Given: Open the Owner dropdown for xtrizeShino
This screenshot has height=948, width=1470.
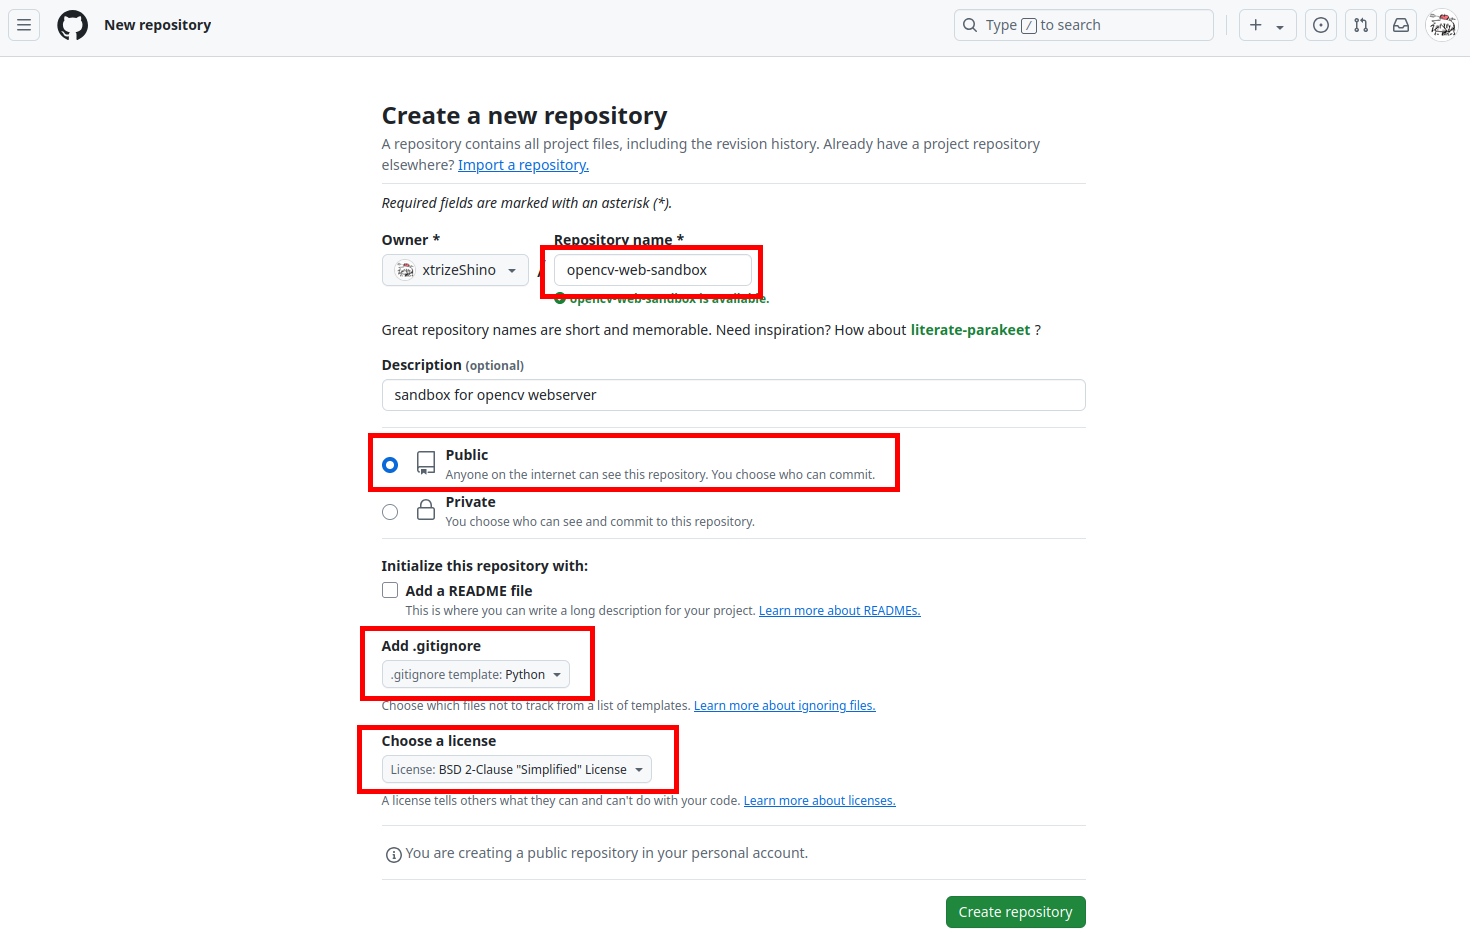Looking at the screenshot, I should point(455,269).
